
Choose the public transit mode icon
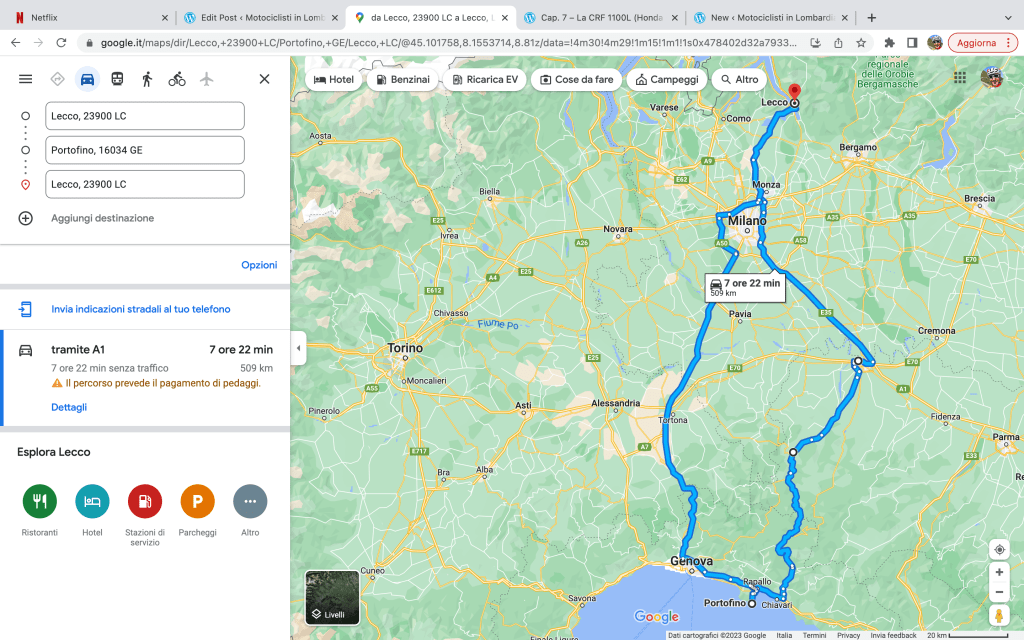117,79
